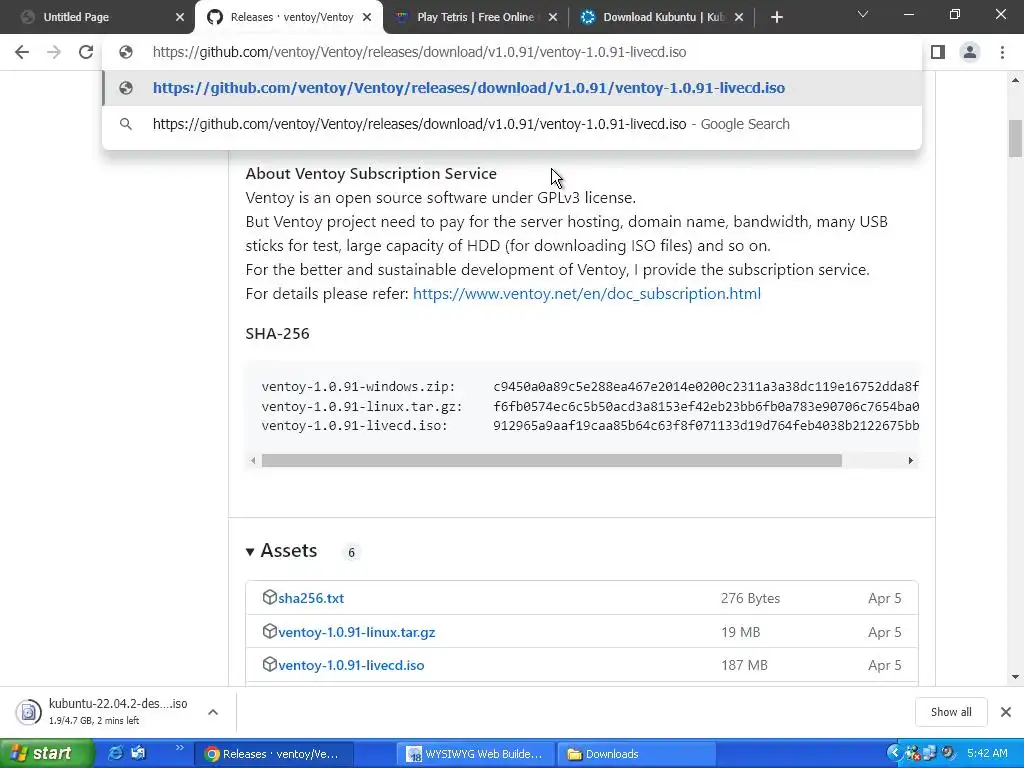Open a new tab with the plus button

pos(776,17)
